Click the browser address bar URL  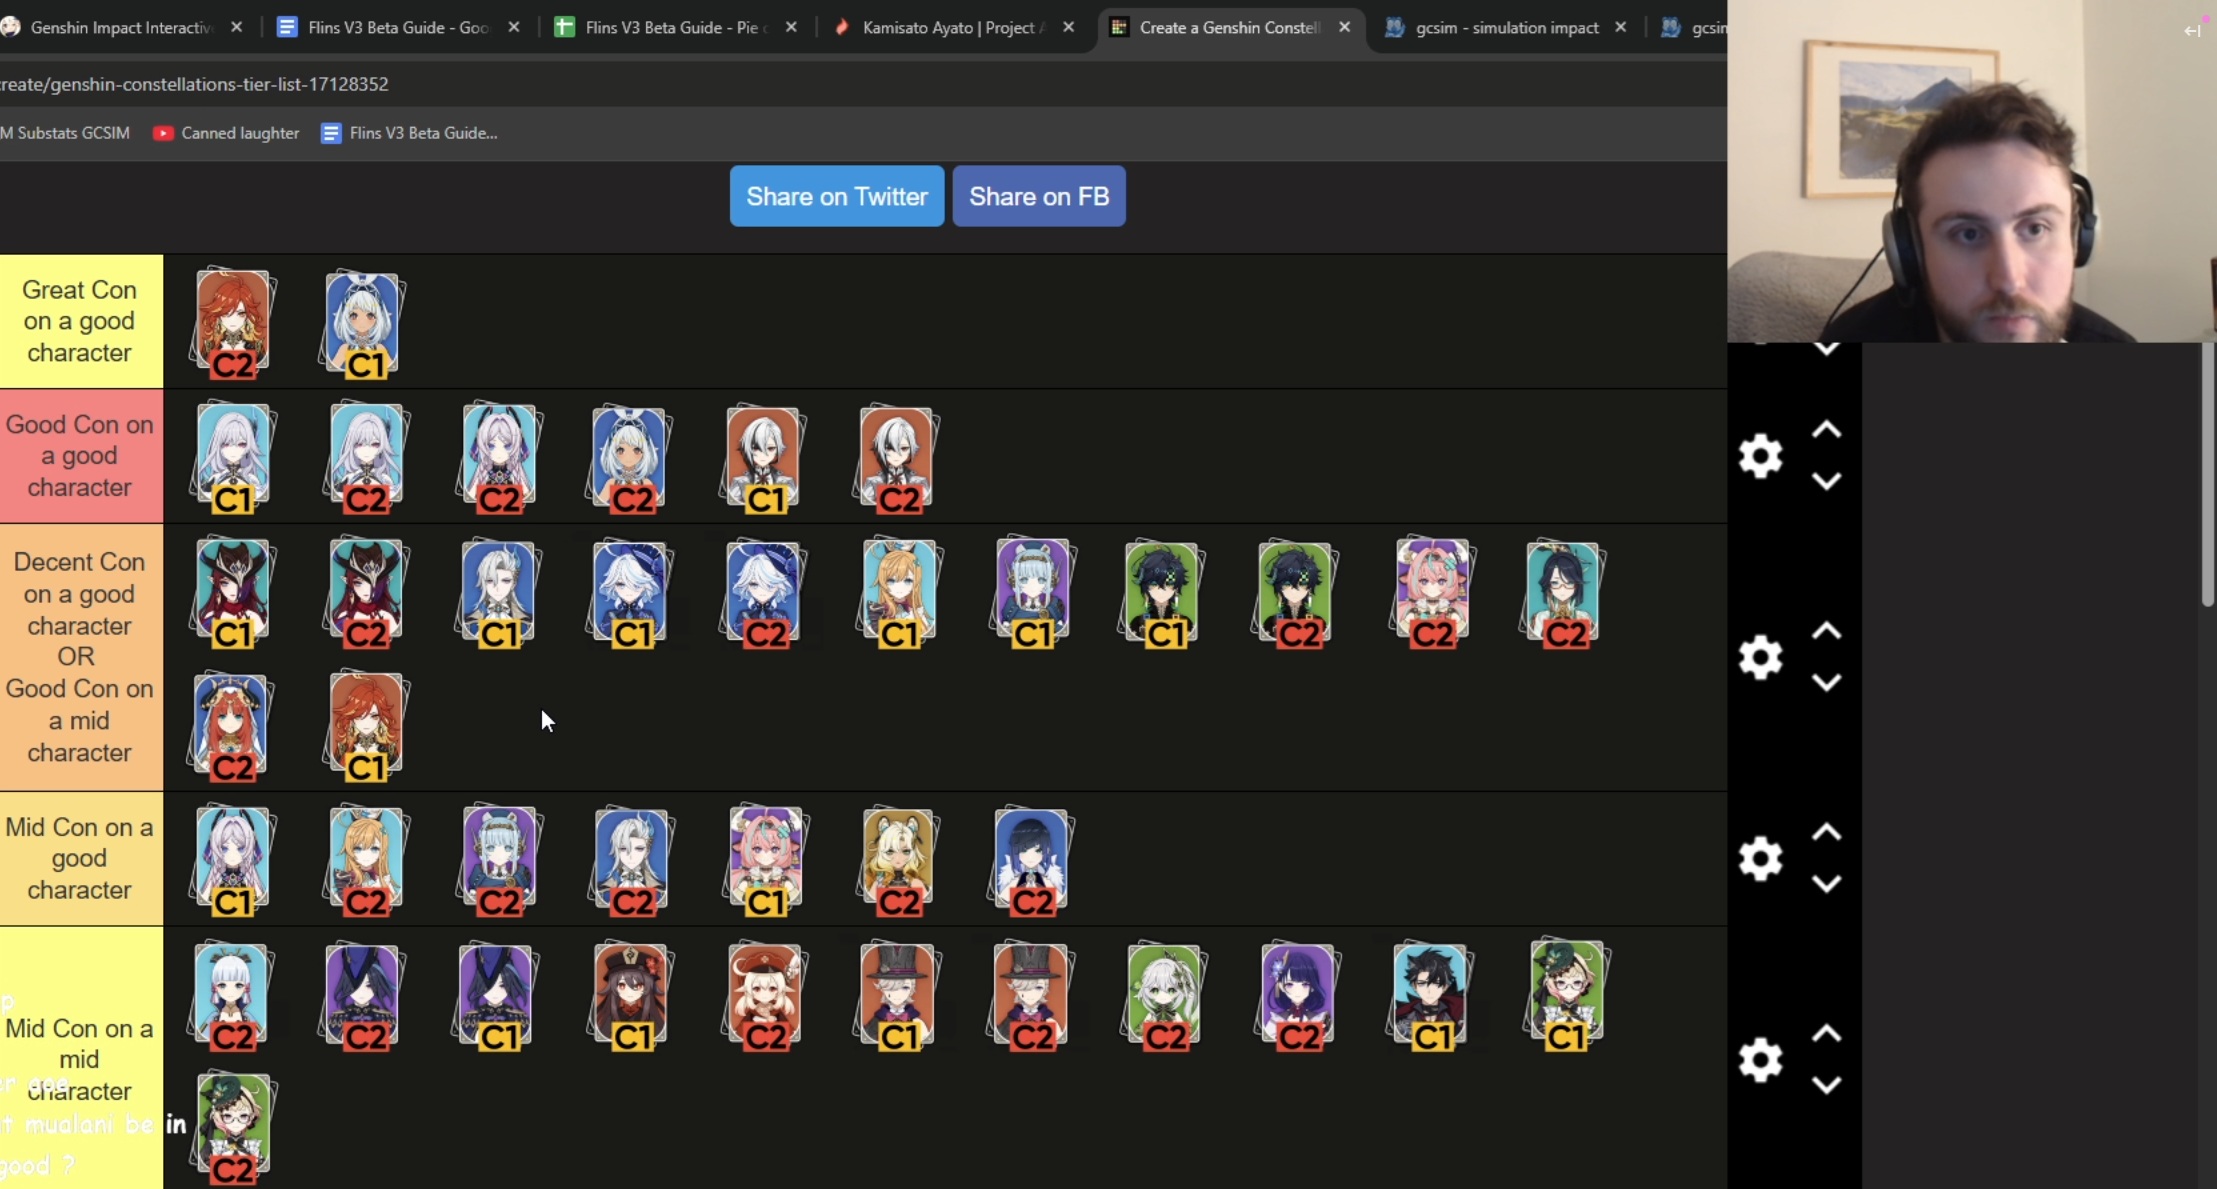point(195,84)
